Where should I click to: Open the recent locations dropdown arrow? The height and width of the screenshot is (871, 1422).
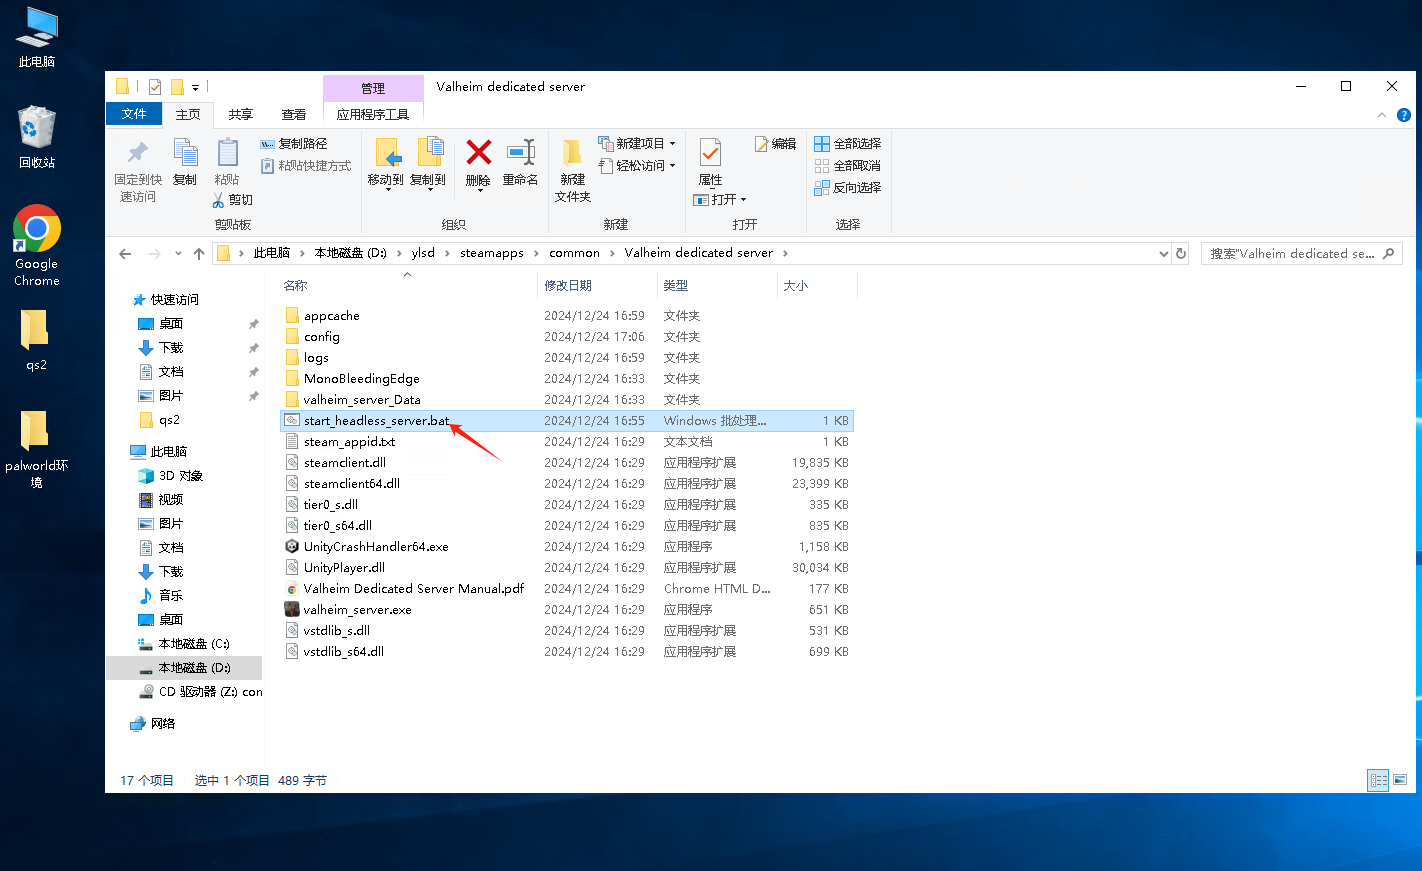178,254
